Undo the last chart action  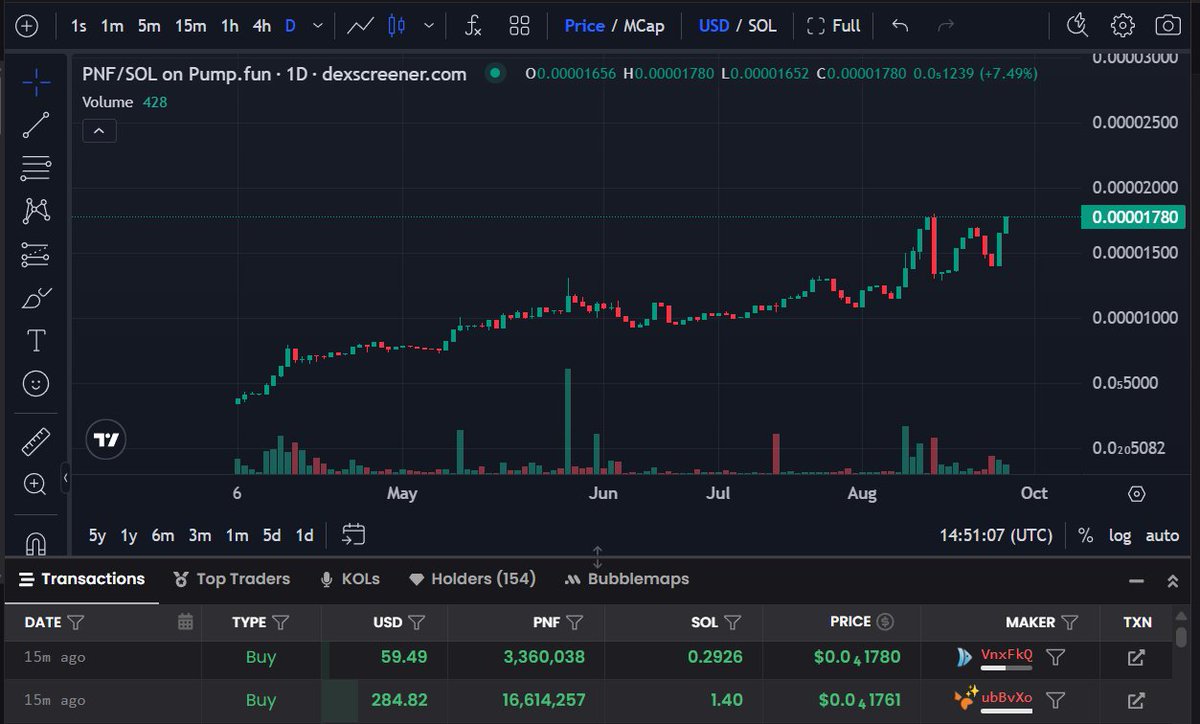click(900, 26)
